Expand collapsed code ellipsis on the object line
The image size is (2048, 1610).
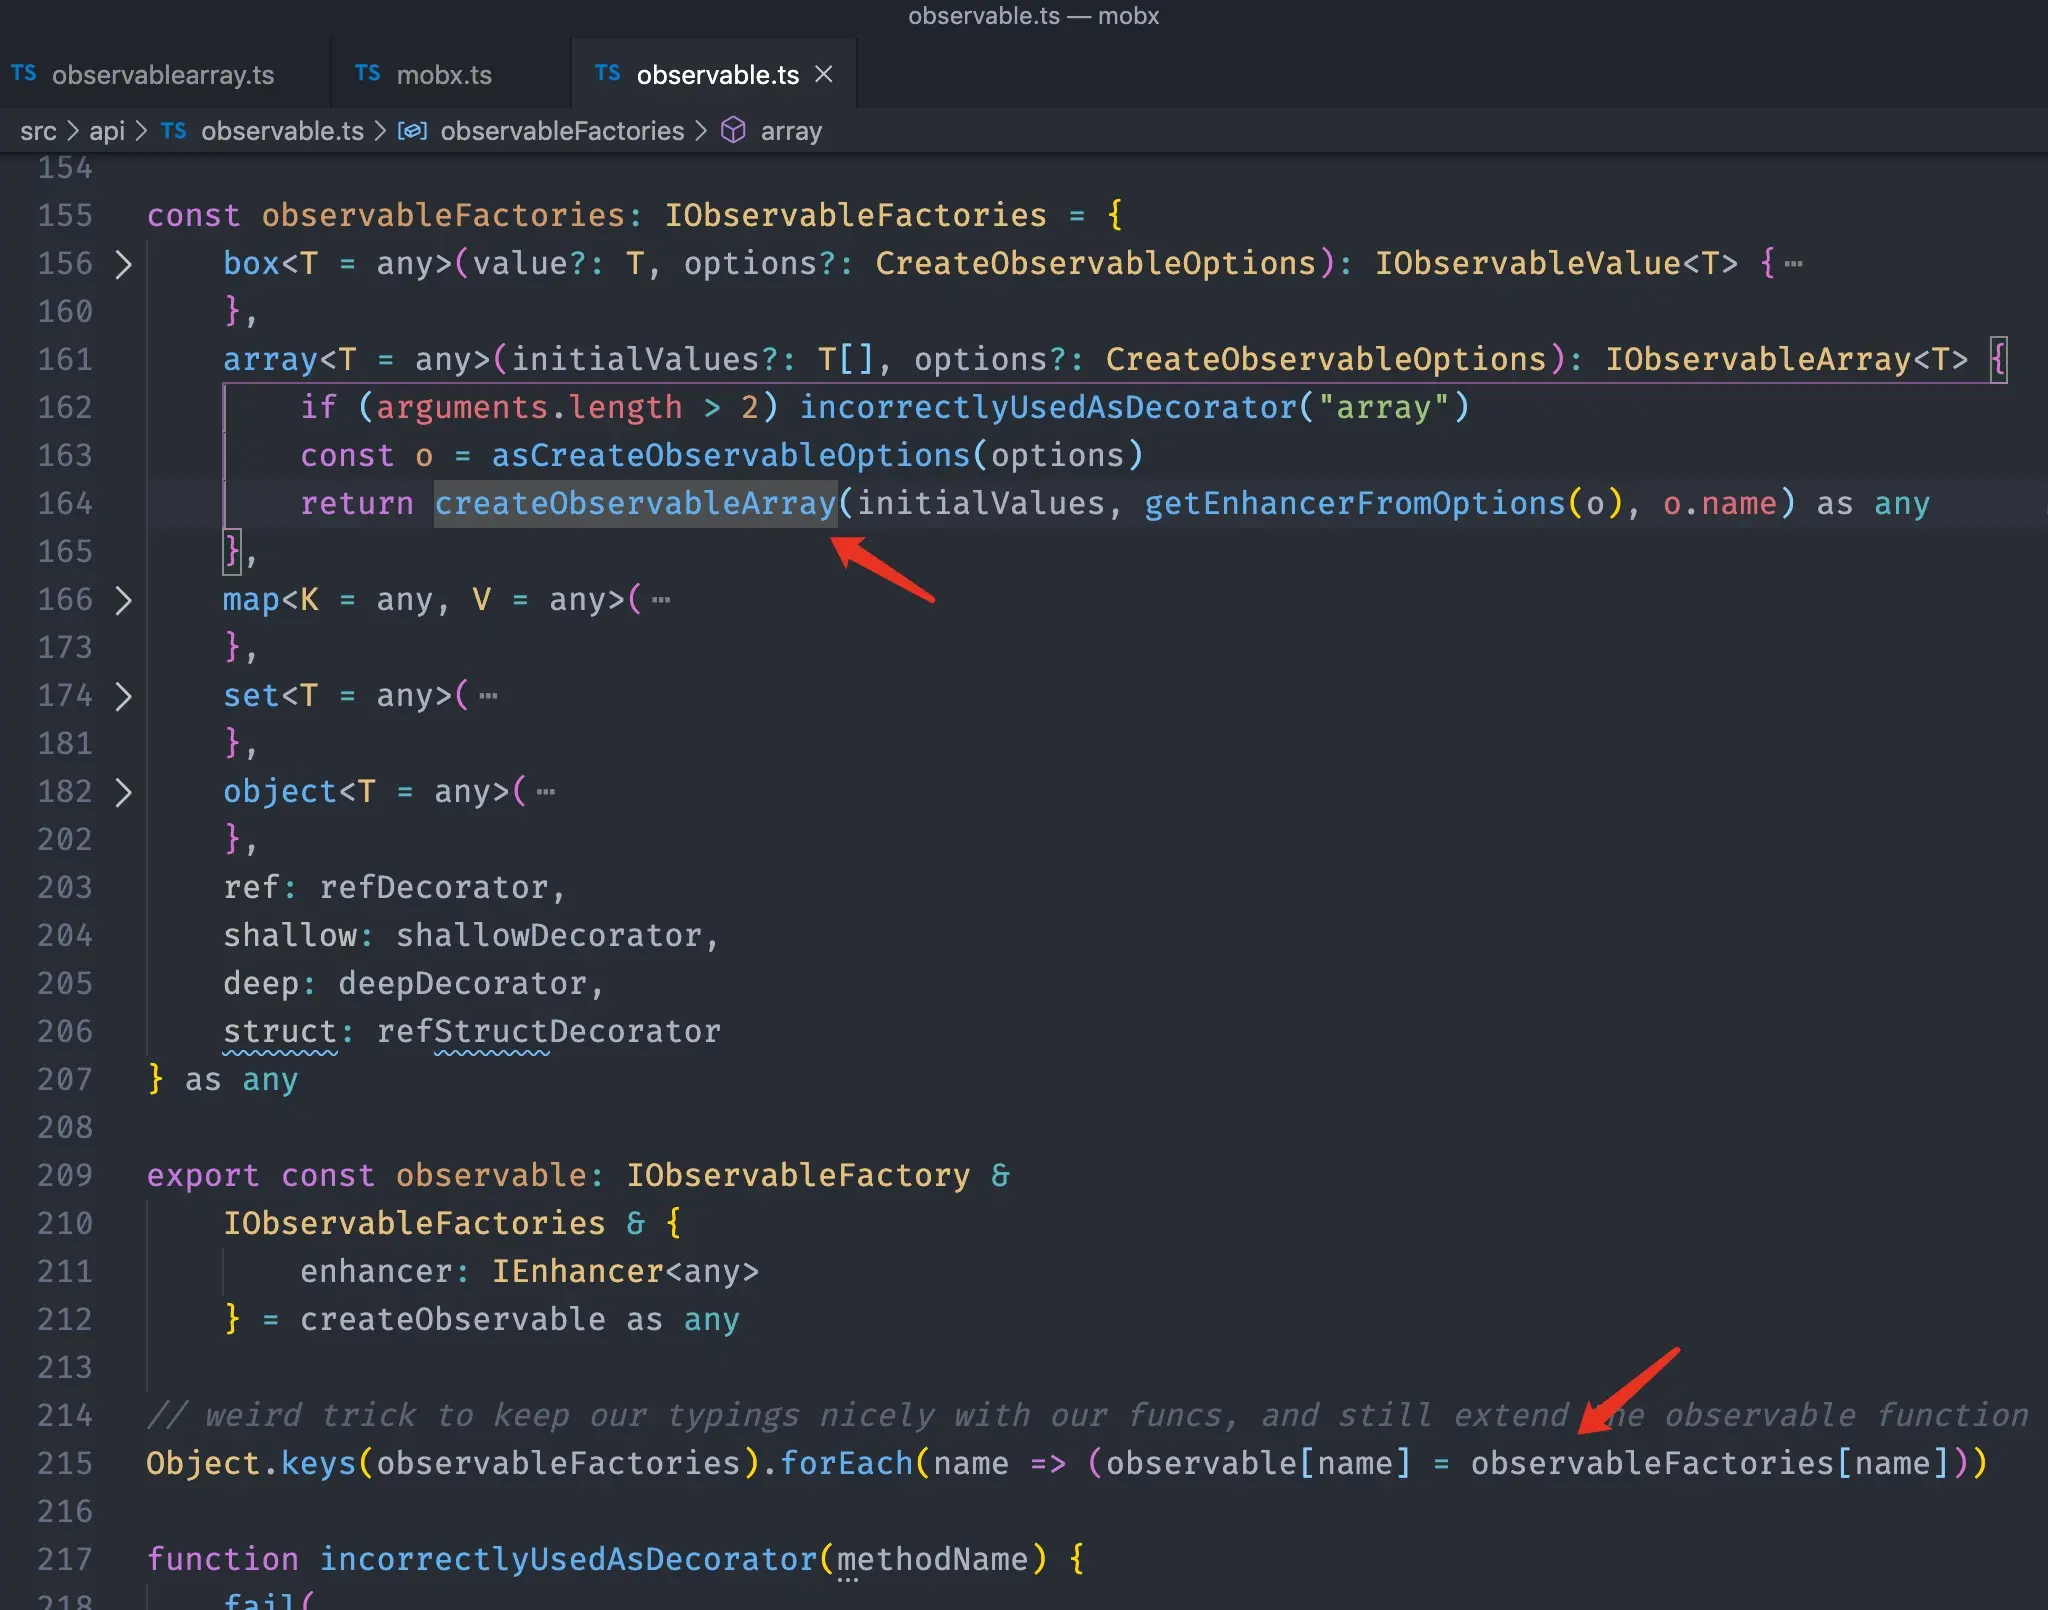[546, 791]
